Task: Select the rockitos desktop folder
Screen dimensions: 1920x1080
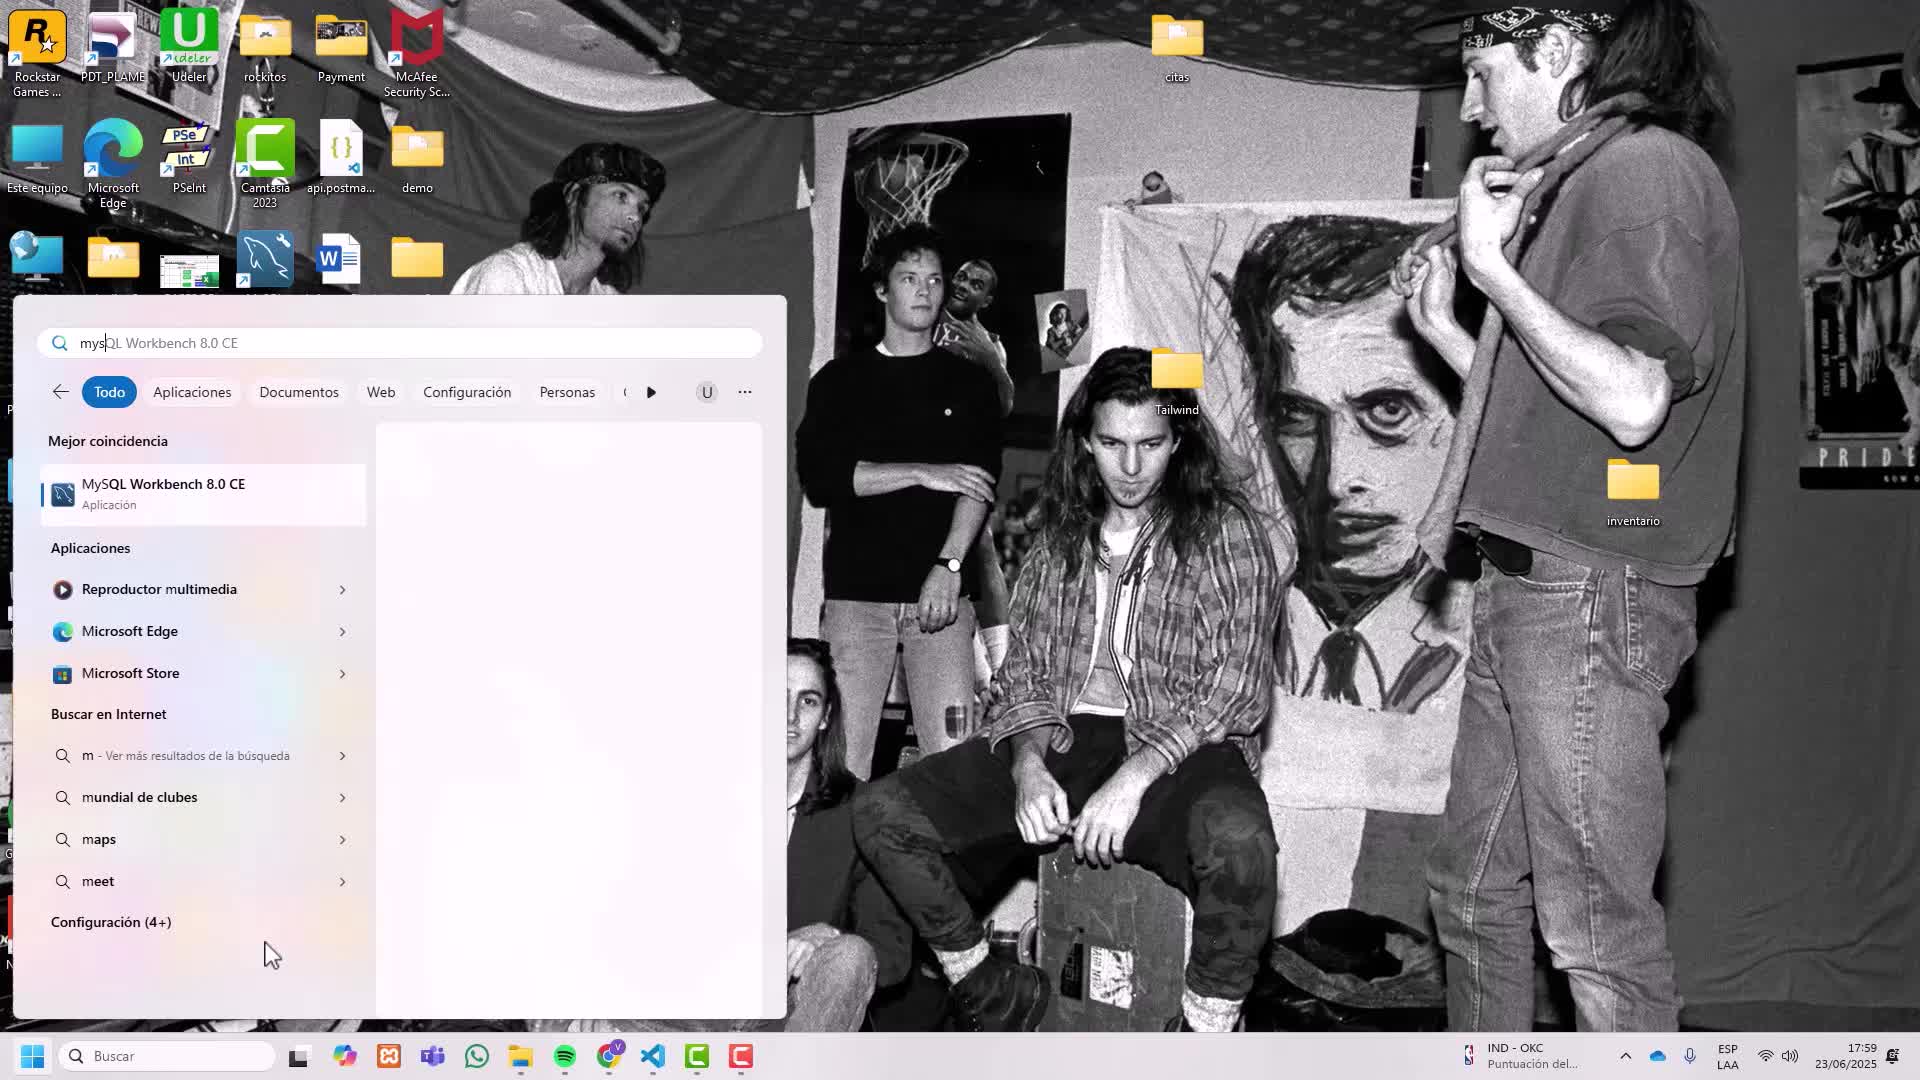Action: click(x=265, y=47)
